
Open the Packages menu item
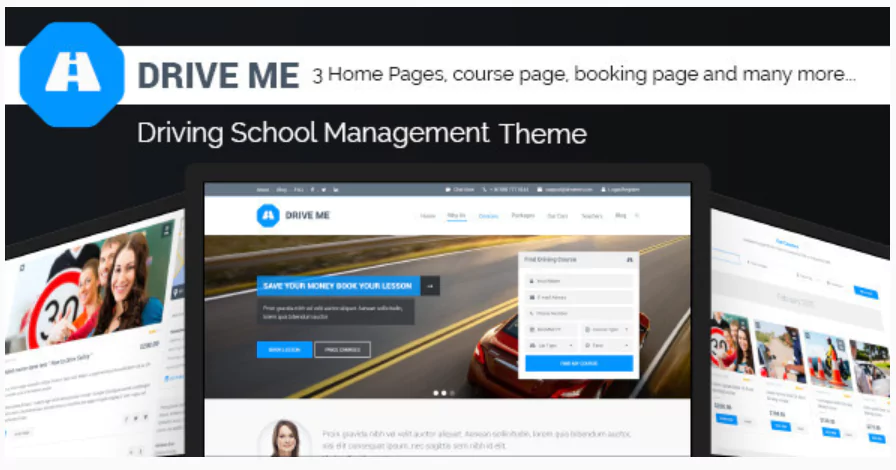click(523, 216)
